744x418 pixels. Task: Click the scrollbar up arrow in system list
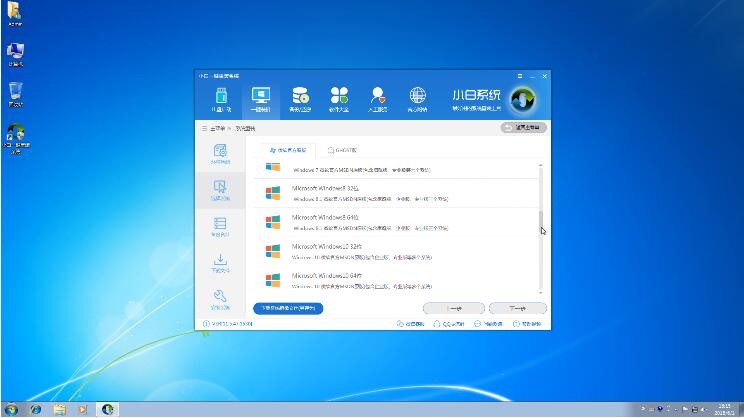pos(540,166)
